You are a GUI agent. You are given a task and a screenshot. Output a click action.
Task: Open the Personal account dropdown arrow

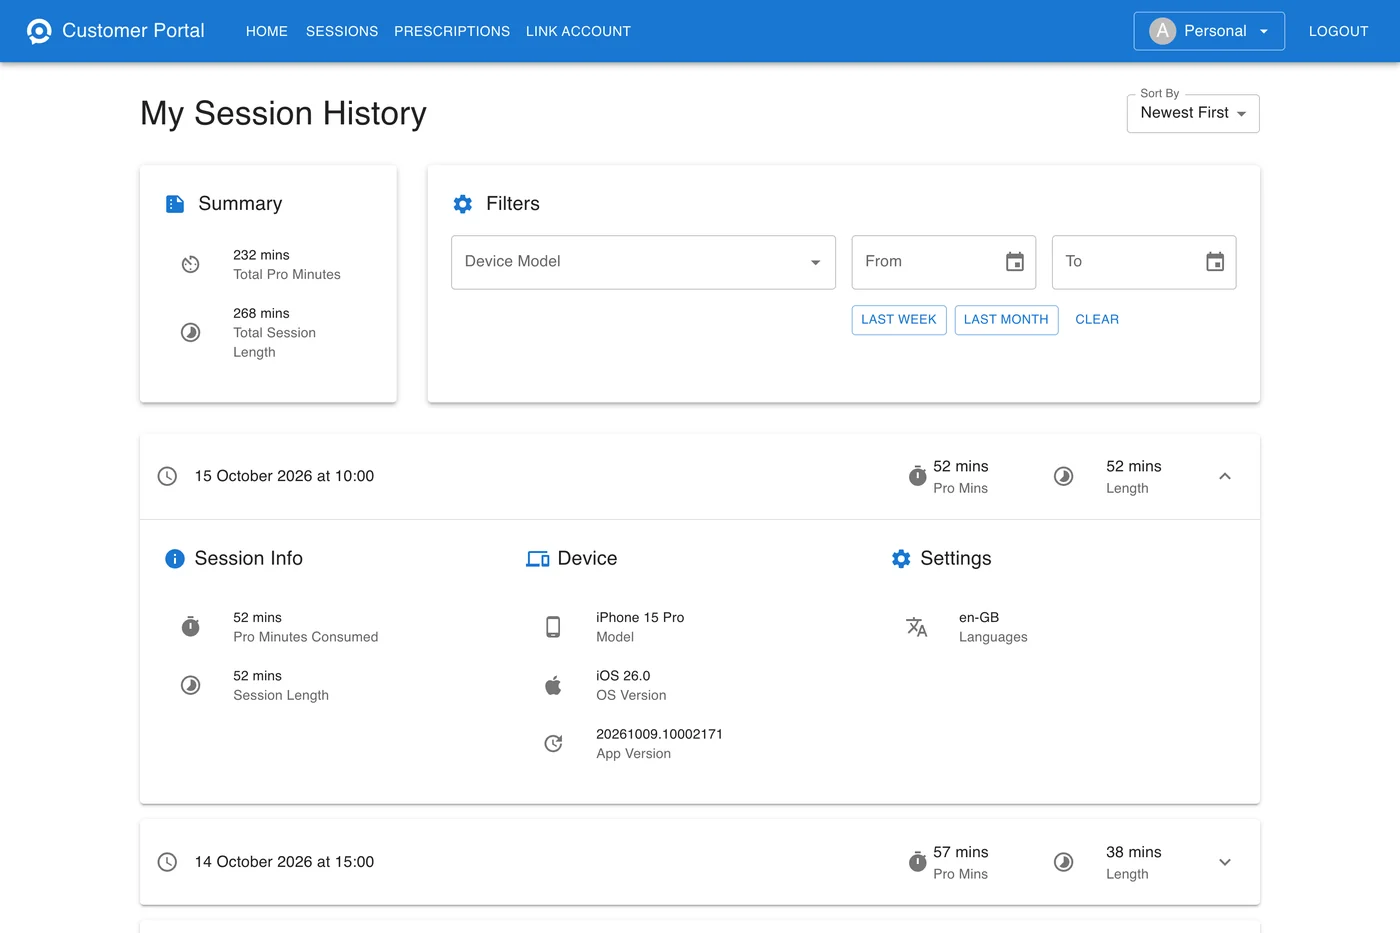1264,31
